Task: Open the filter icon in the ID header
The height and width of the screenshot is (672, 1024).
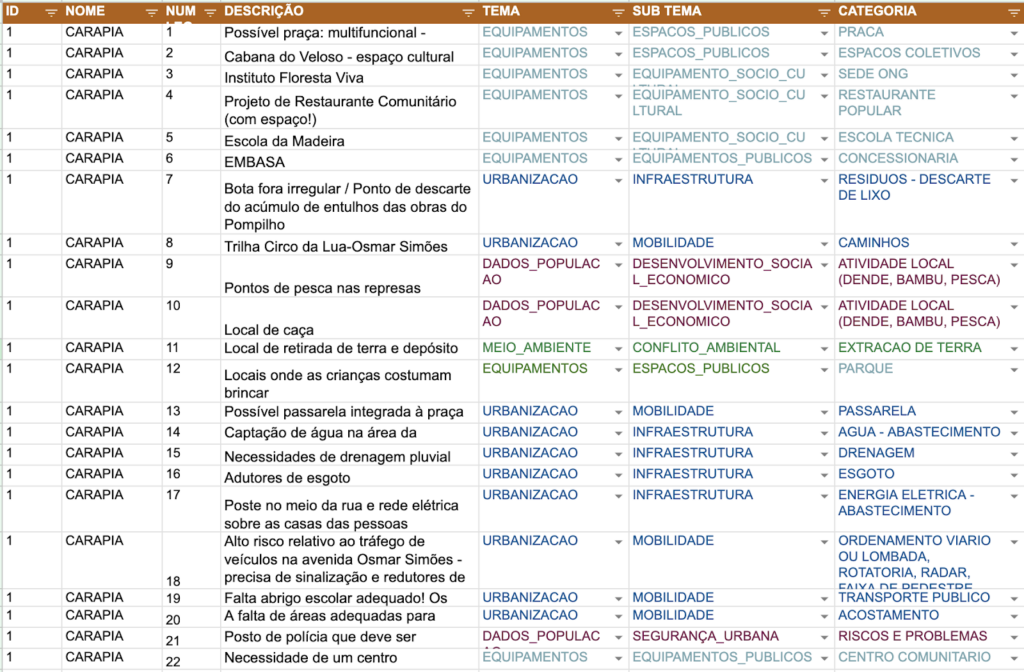Action: [x=50, y=12]
